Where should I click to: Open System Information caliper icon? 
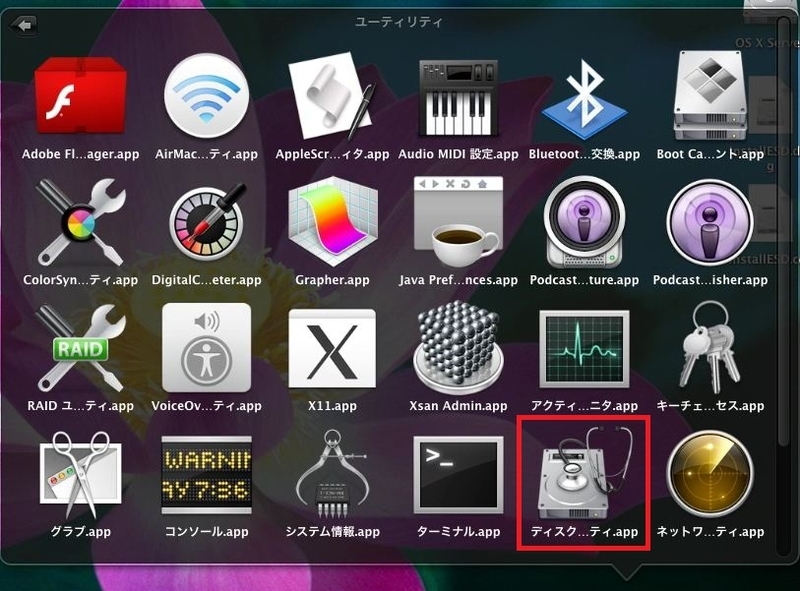(x=332, y=475)
